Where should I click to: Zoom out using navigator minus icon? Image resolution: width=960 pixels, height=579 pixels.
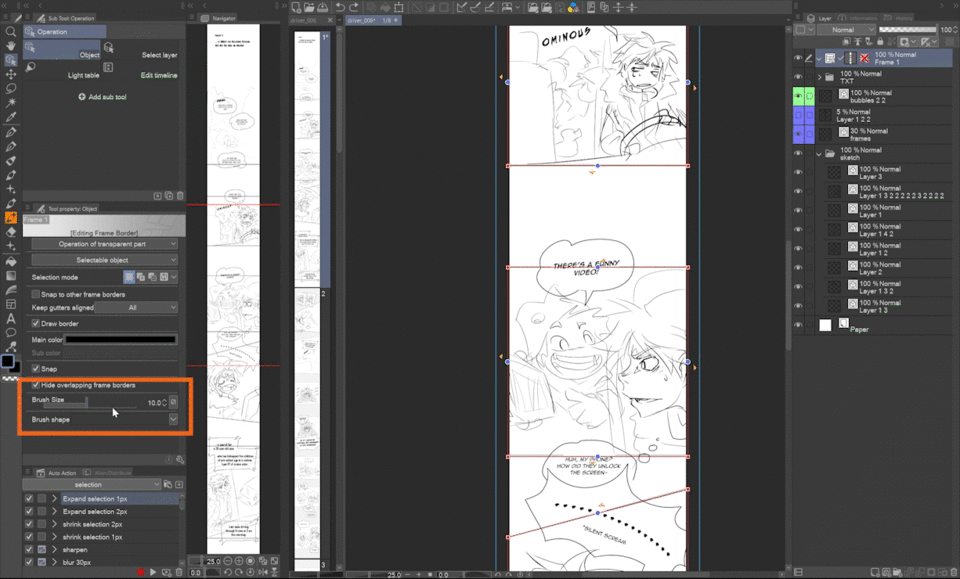pyautogui.click(x=228, y=561)
